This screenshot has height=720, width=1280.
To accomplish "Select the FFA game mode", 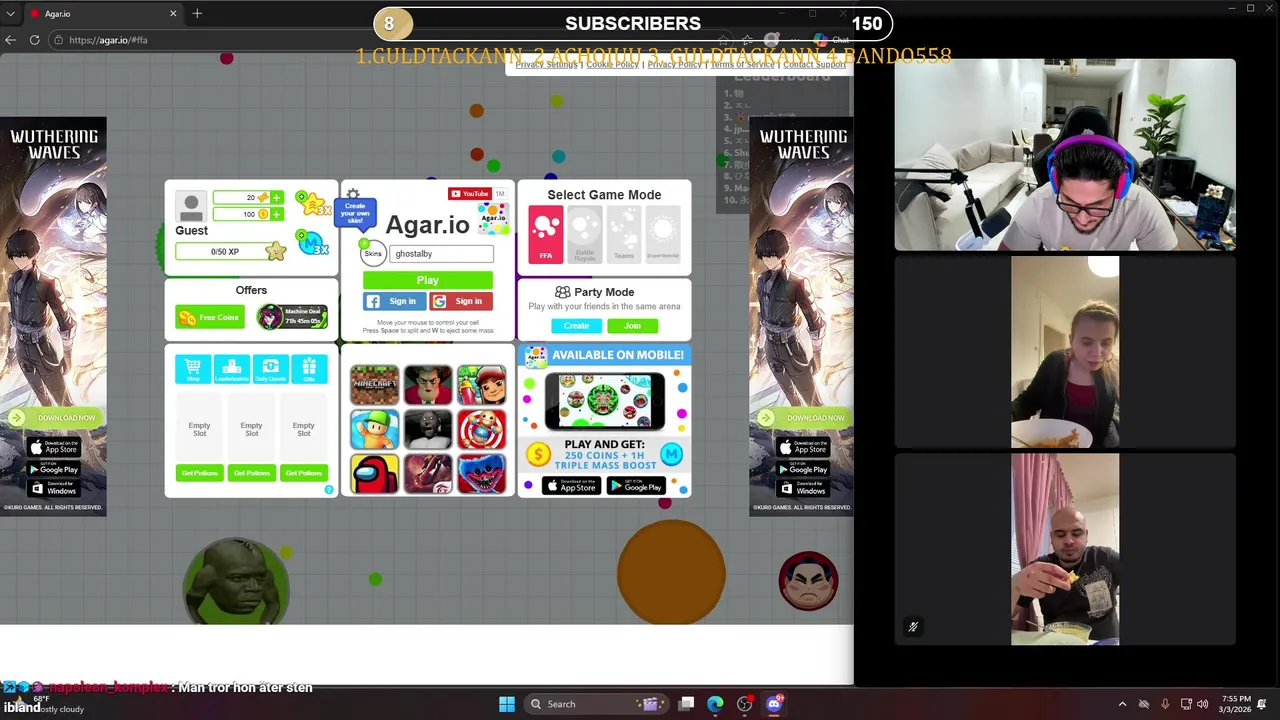I will pyautogui.click(x=546, y=234).
